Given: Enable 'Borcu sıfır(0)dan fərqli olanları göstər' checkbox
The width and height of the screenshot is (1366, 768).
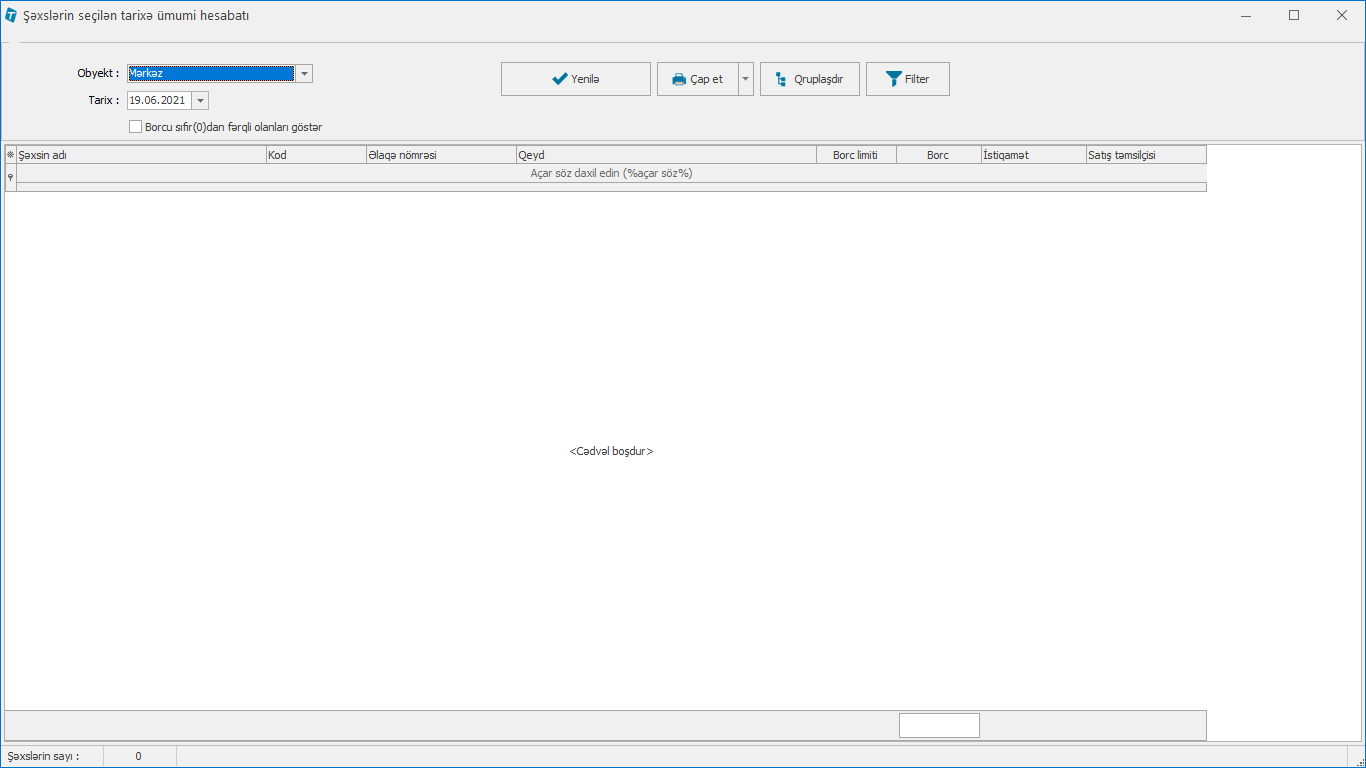Looking at the screenshot, I should pos(136,127).
